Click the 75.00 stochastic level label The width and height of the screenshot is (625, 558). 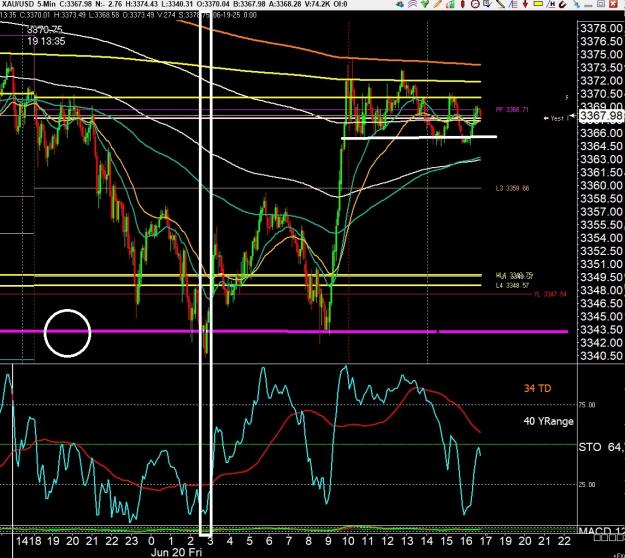point(587,405)
